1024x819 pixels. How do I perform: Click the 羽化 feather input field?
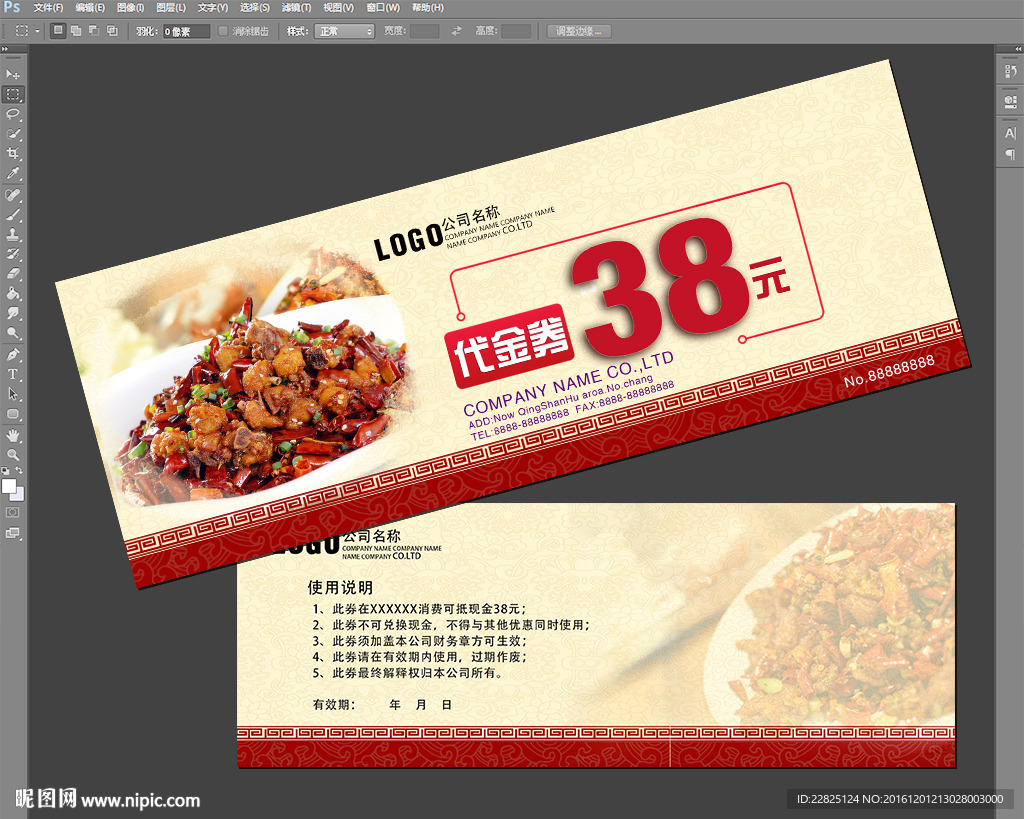[186, 31]
